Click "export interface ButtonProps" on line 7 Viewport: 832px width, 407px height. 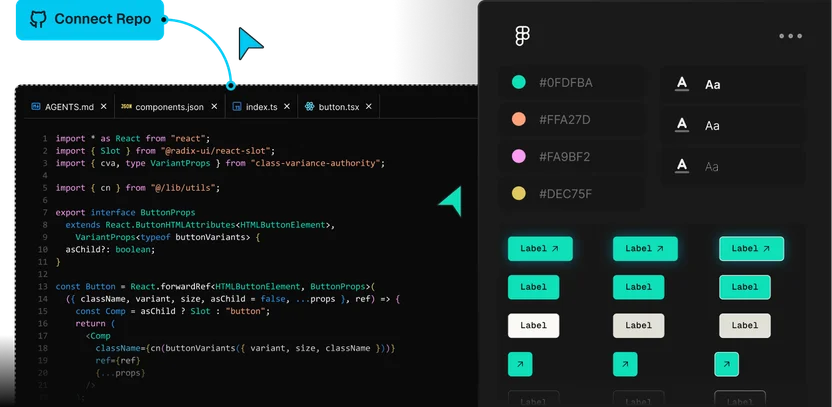click(x=126, y=212)
